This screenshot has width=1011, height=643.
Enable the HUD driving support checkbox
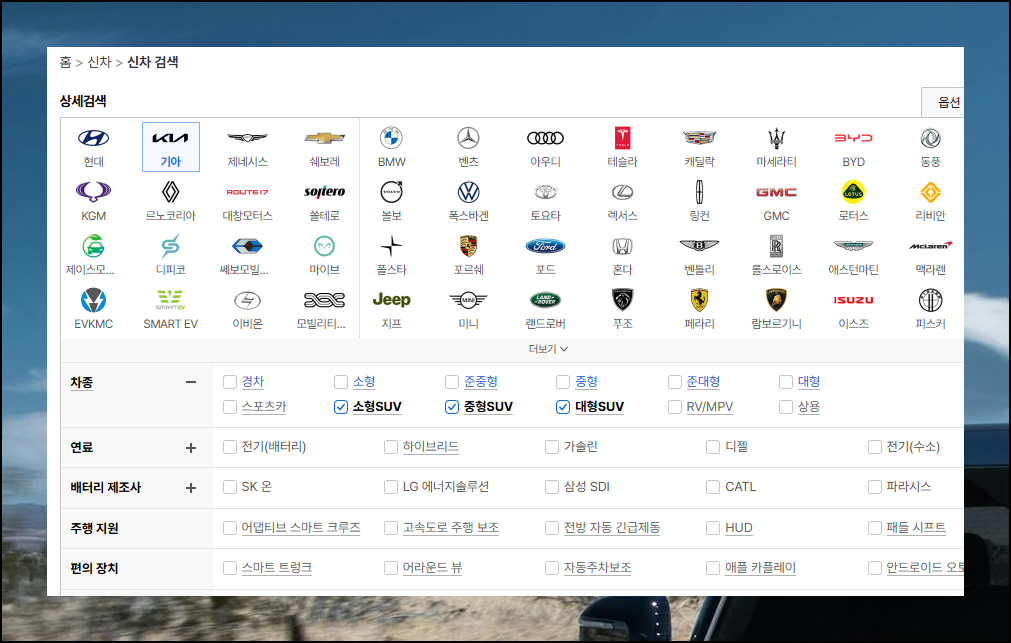pyautogui.click(x=713, y=528)
